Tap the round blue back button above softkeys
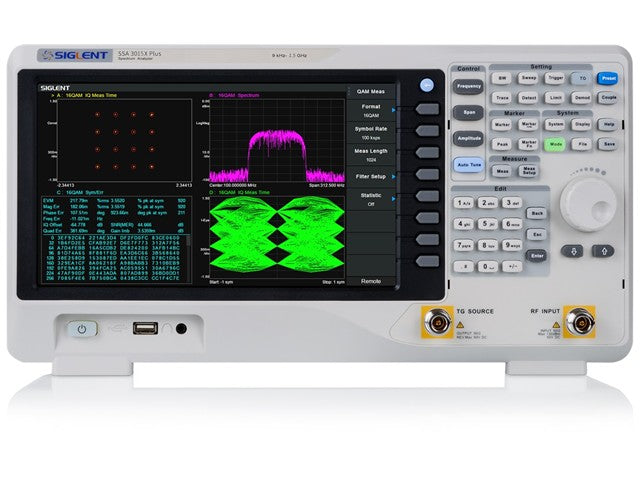The width and height of the screenshot is (640, 480). coord(427,85)
